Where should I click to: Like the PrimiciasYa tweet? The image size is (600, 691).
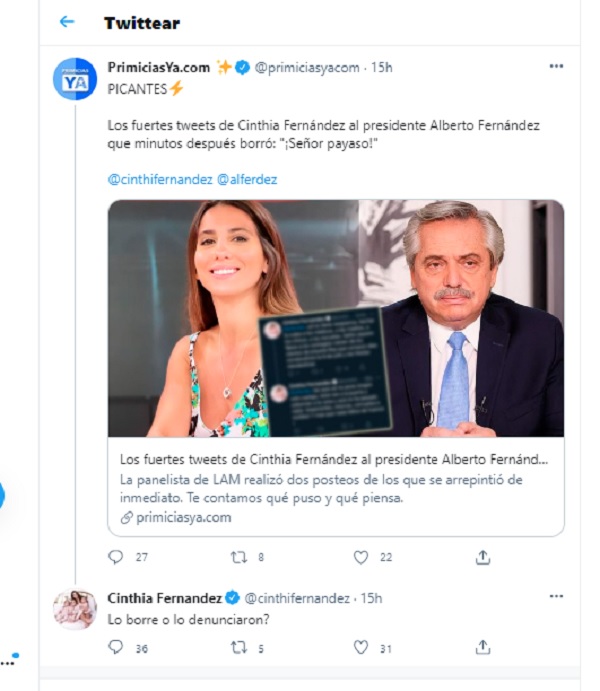pos(361,557)
